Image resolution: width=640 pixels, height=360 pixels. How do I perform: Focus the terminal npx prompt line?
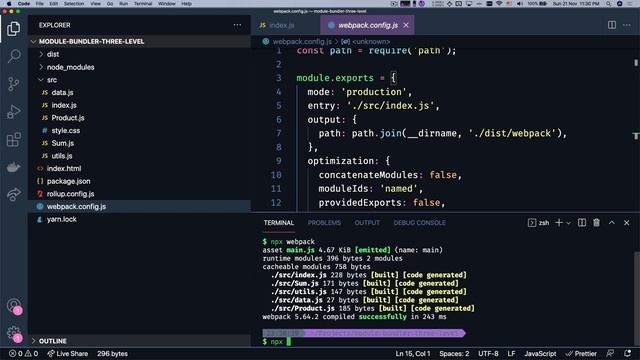(x=276, y=342)
